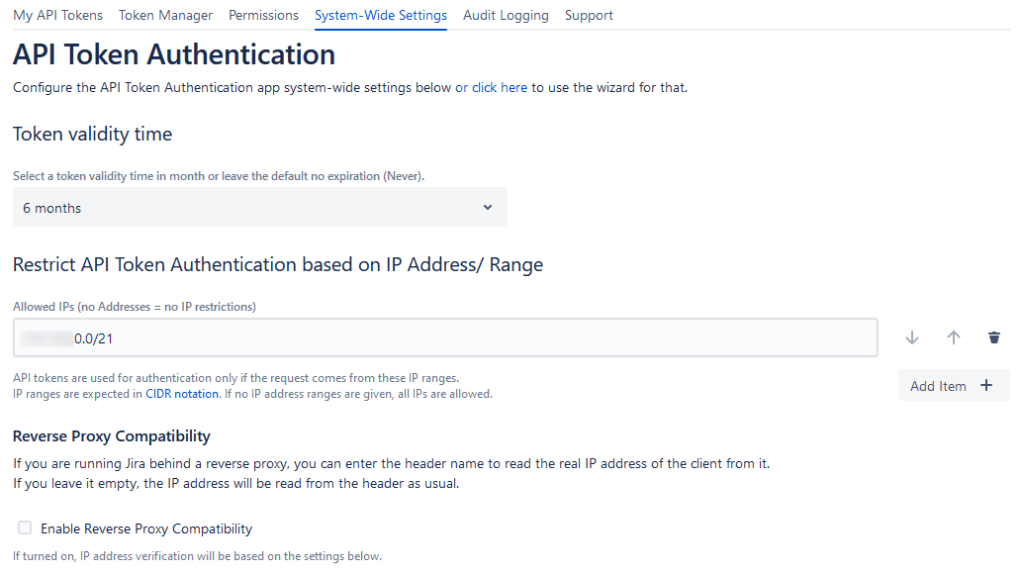Click the plus icon beside Add Item
Viewport: 1022px width, 574px height.
click(986, 386)
